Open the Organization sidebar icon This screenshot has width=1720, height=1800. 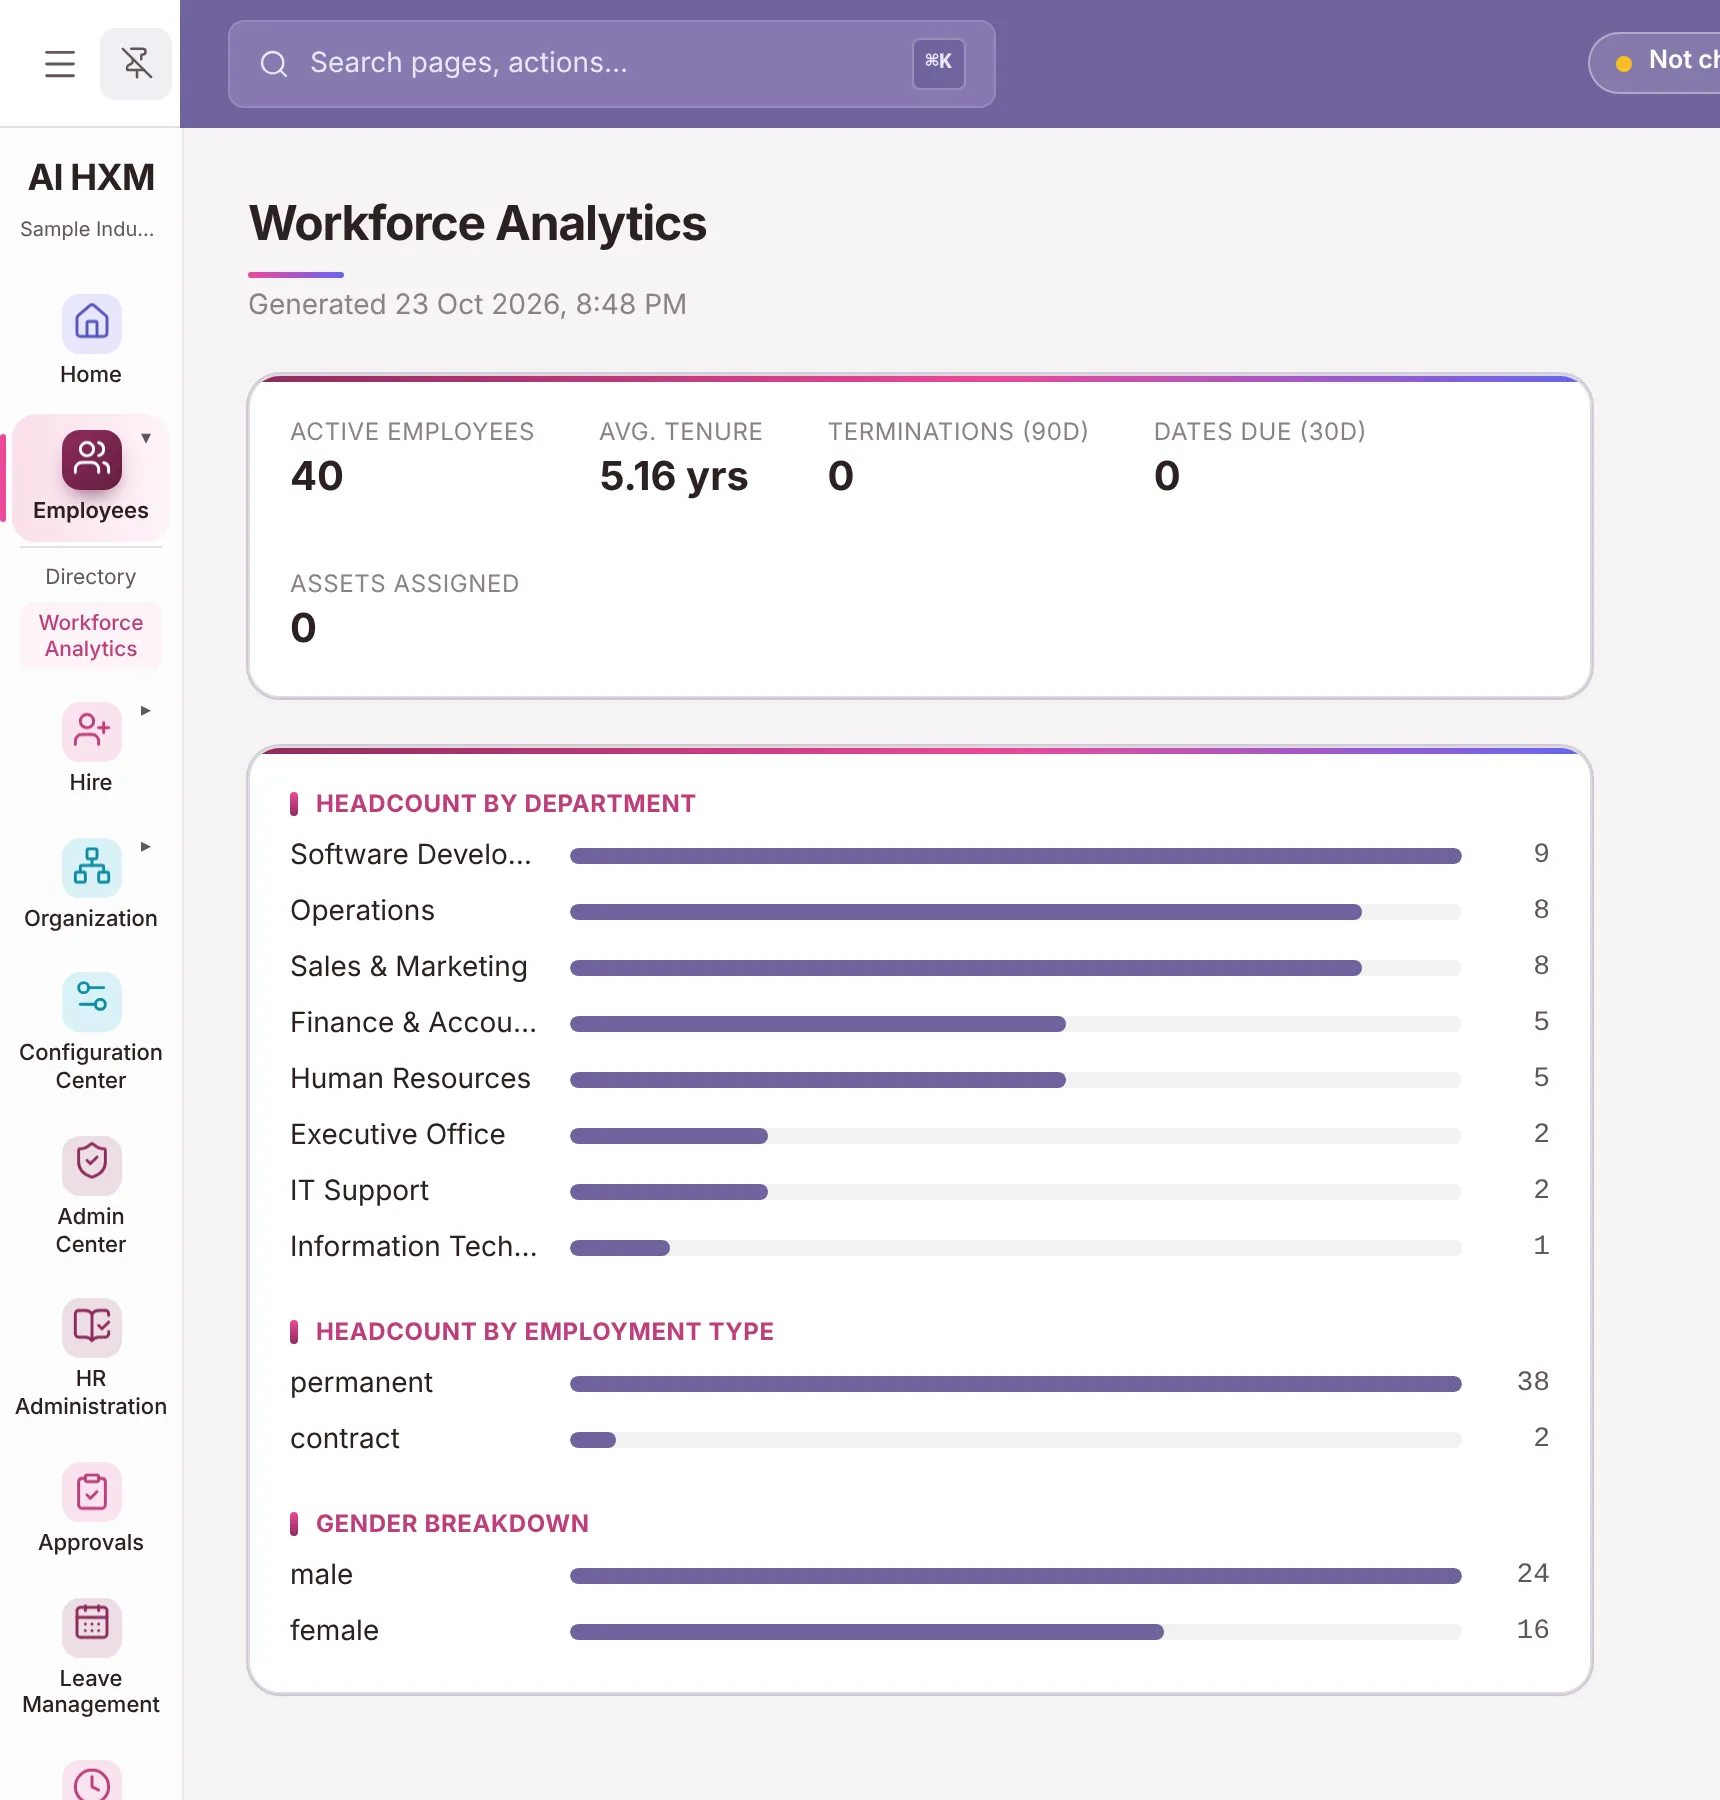92,867
